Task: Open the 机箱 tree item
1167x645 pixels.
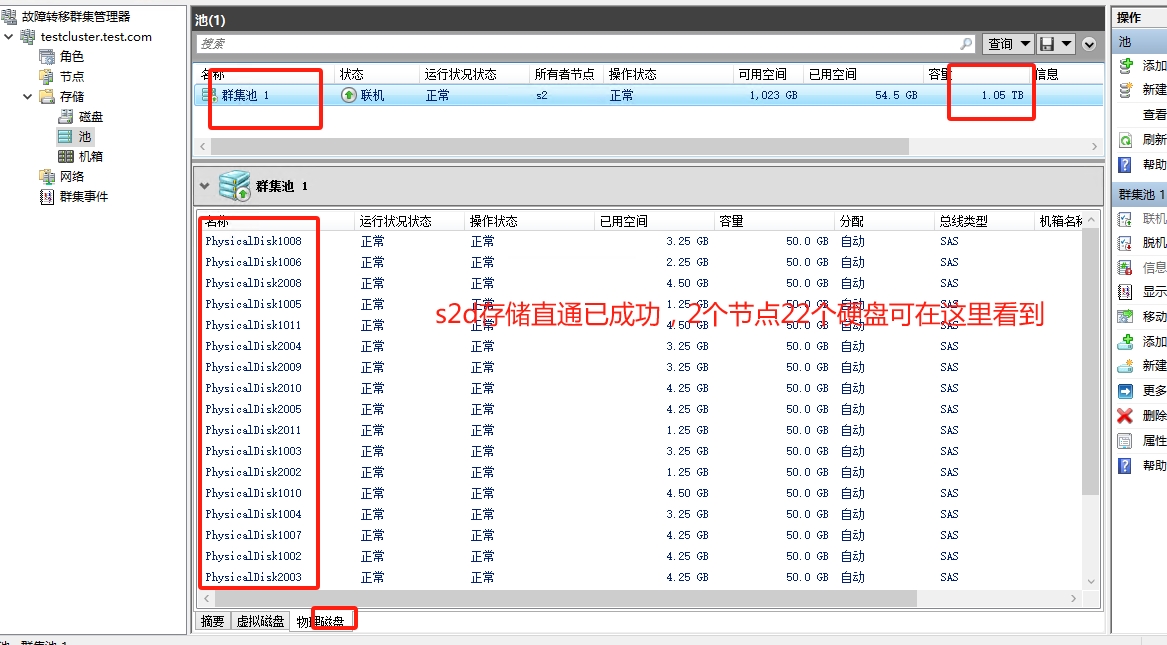Action: pos(91,156)
